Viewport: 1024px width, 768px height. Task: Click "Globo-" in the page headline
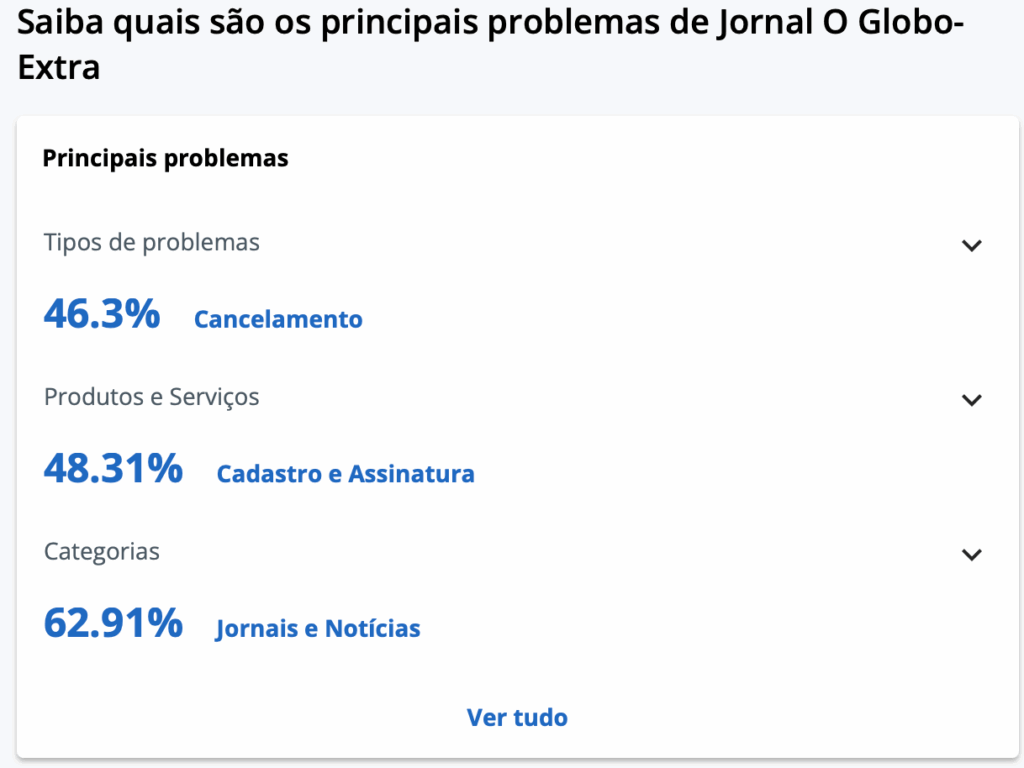pyautogui.click(x=918, y=24)
